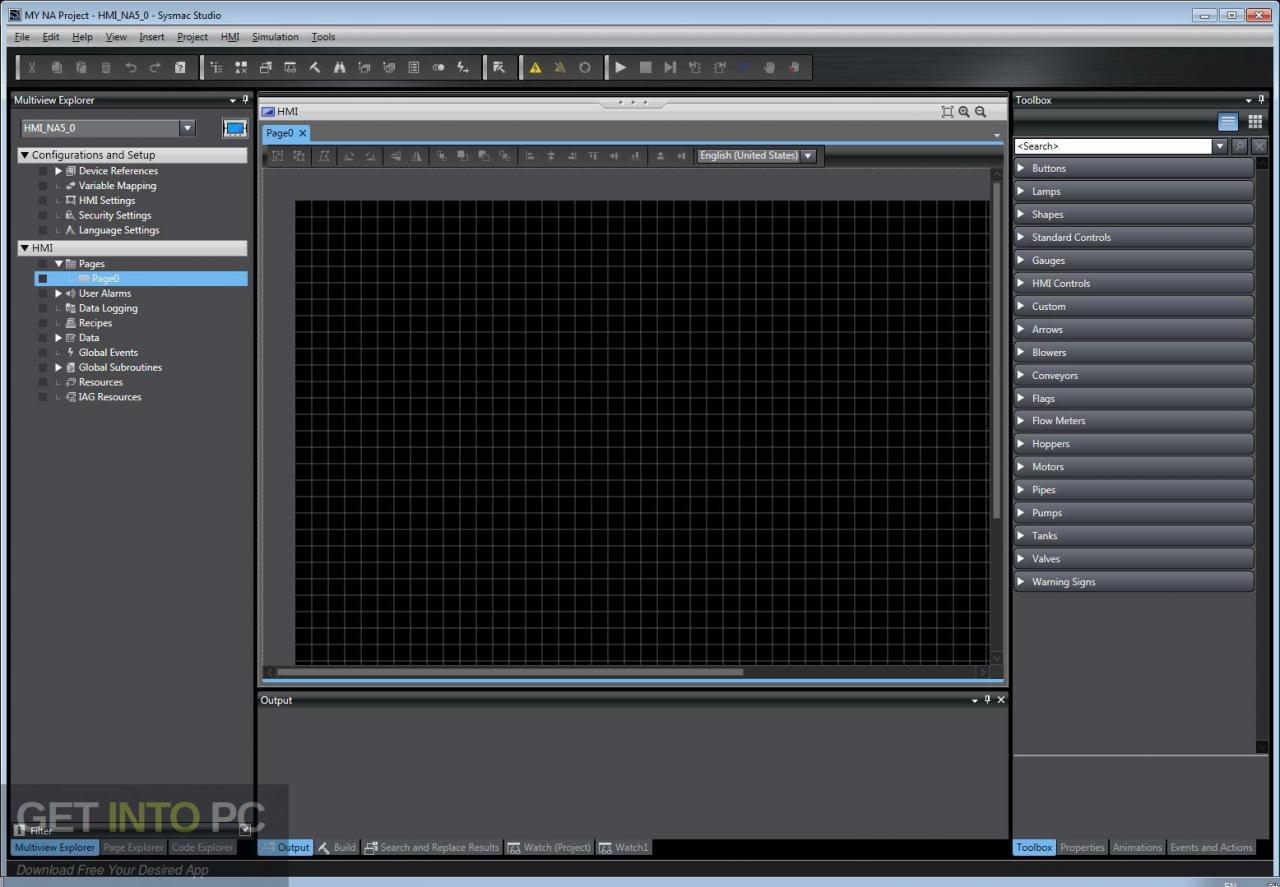Click the blue HMI device picture icon

tap(234, 128)
